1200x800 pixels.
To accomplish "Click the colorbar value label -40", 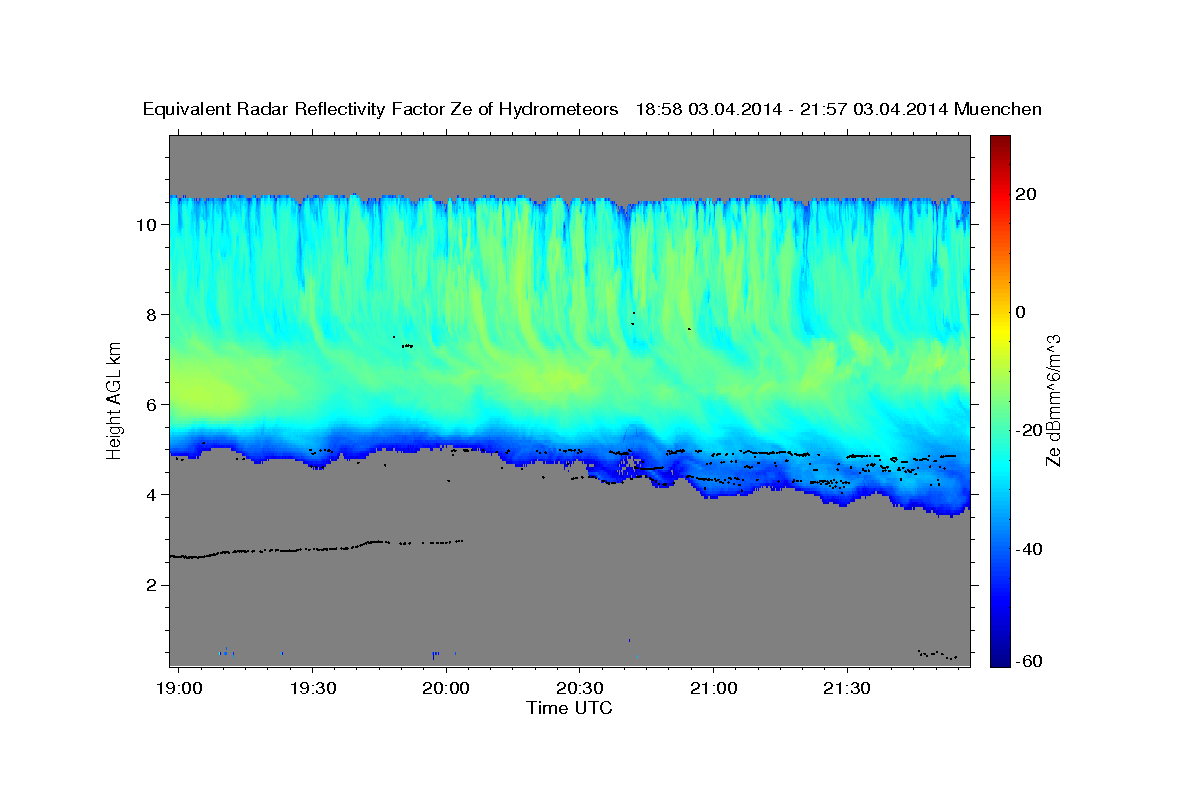I will [1029, 549].
